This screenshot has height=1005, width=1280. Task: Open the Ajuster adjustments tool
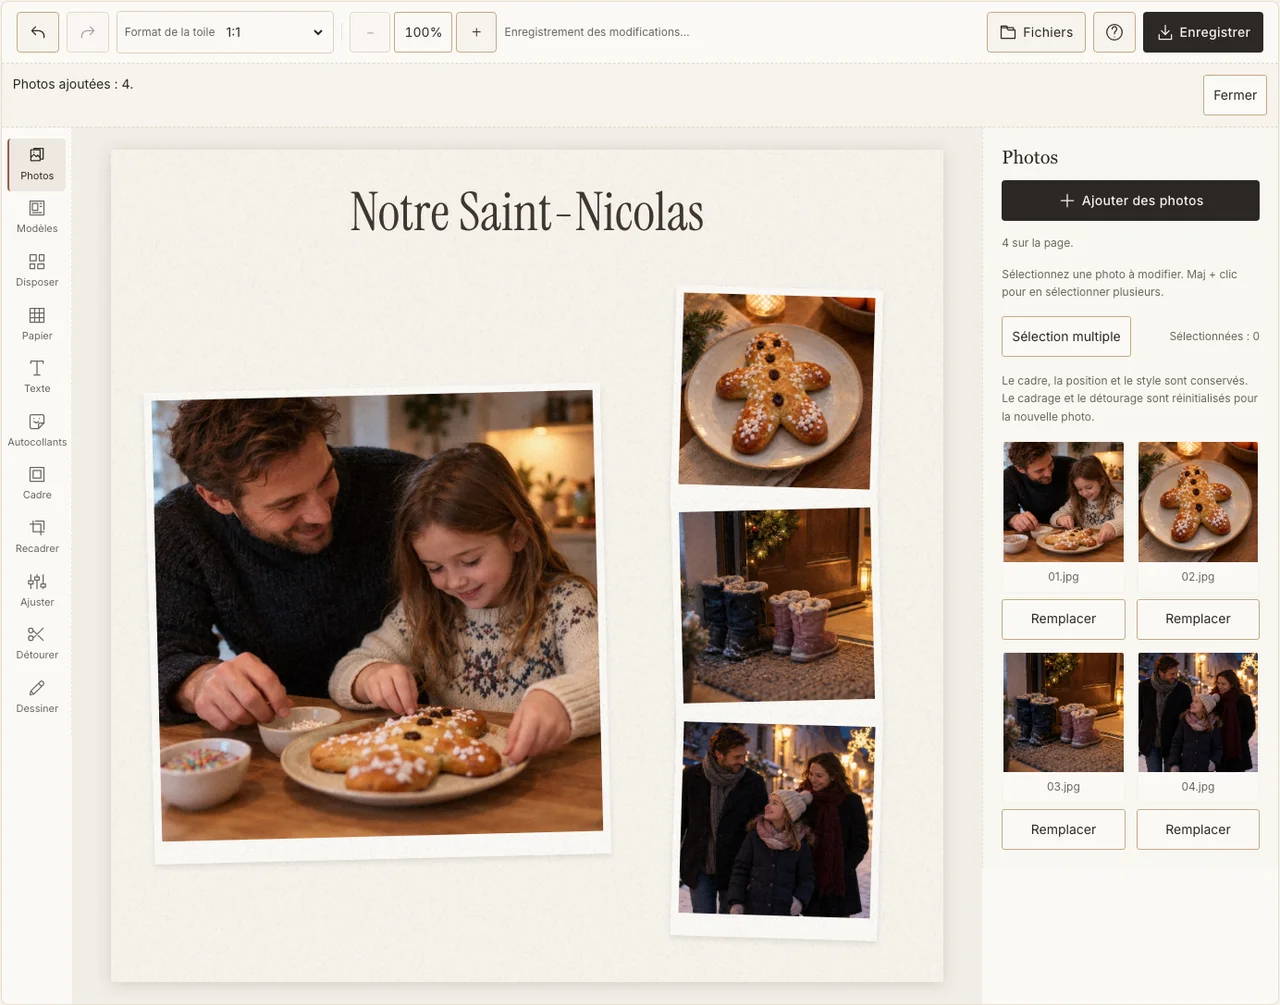(37, 590)
